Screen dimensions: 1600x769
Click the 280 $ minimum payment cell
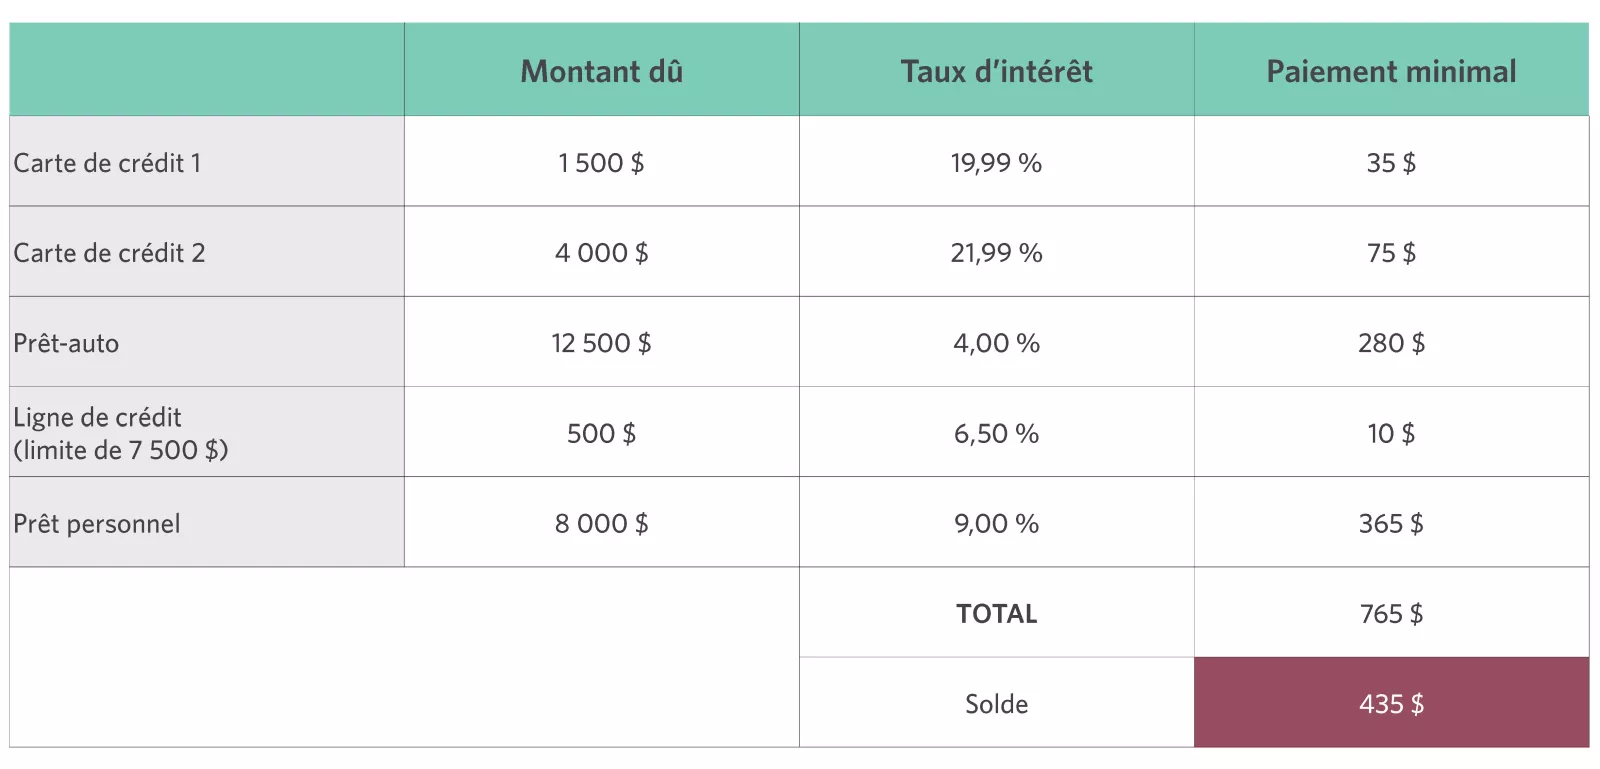pyautogui.click(x=1391, y=343)
